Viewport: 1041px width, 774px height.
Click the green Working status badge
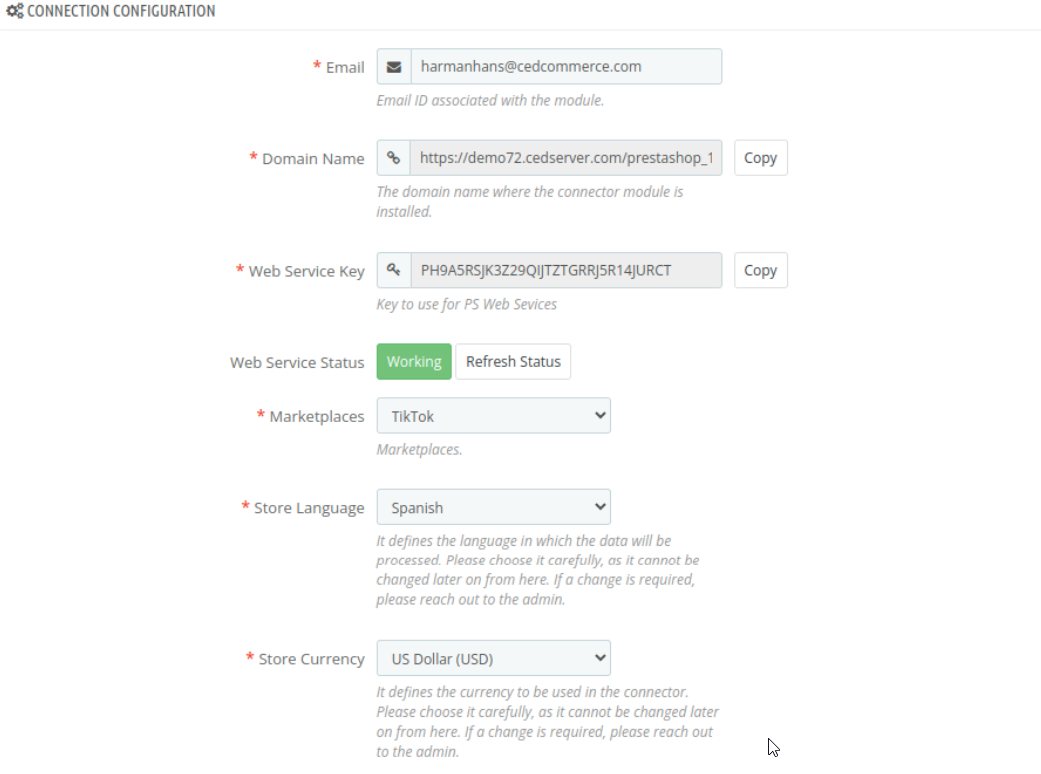tap(414, 362)
